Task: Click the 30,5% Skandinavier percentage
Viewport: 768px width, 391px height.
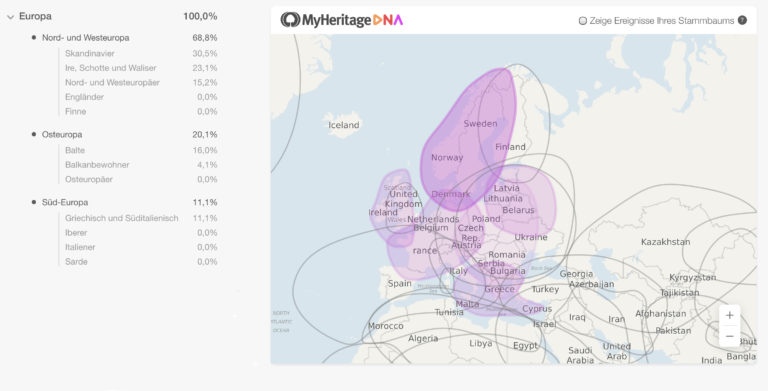Action: tap(205, 53)
